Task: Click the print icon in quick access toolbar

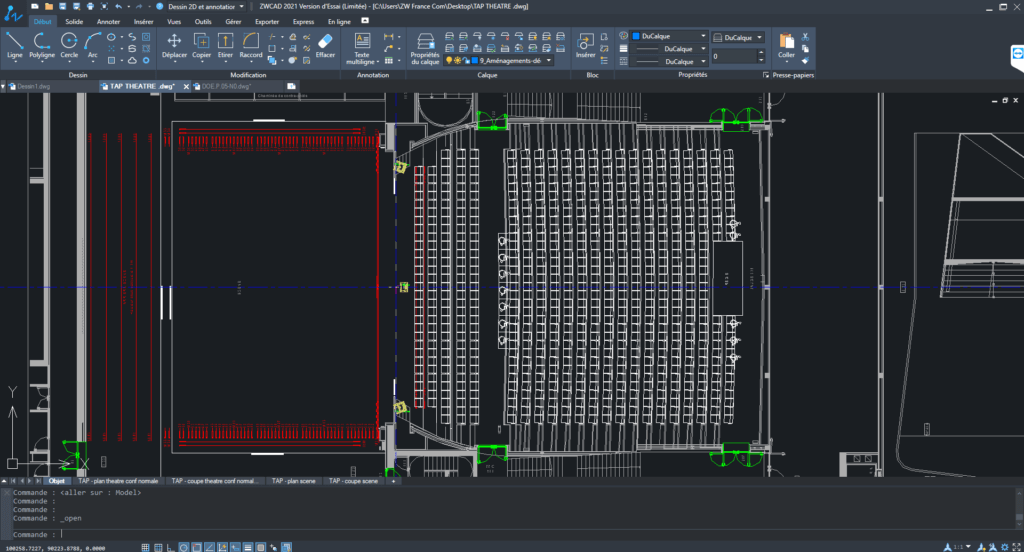Action: click(90, 7)
